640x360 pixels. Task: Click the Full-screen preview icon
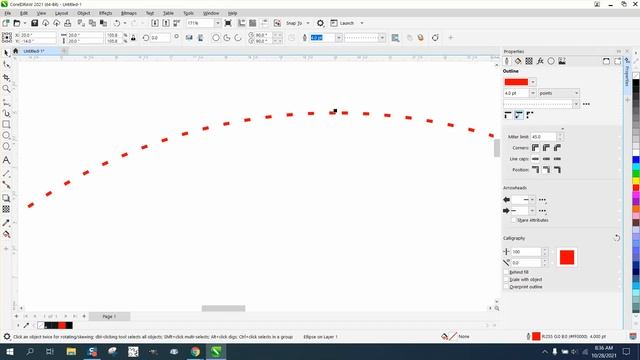(228, 23)
